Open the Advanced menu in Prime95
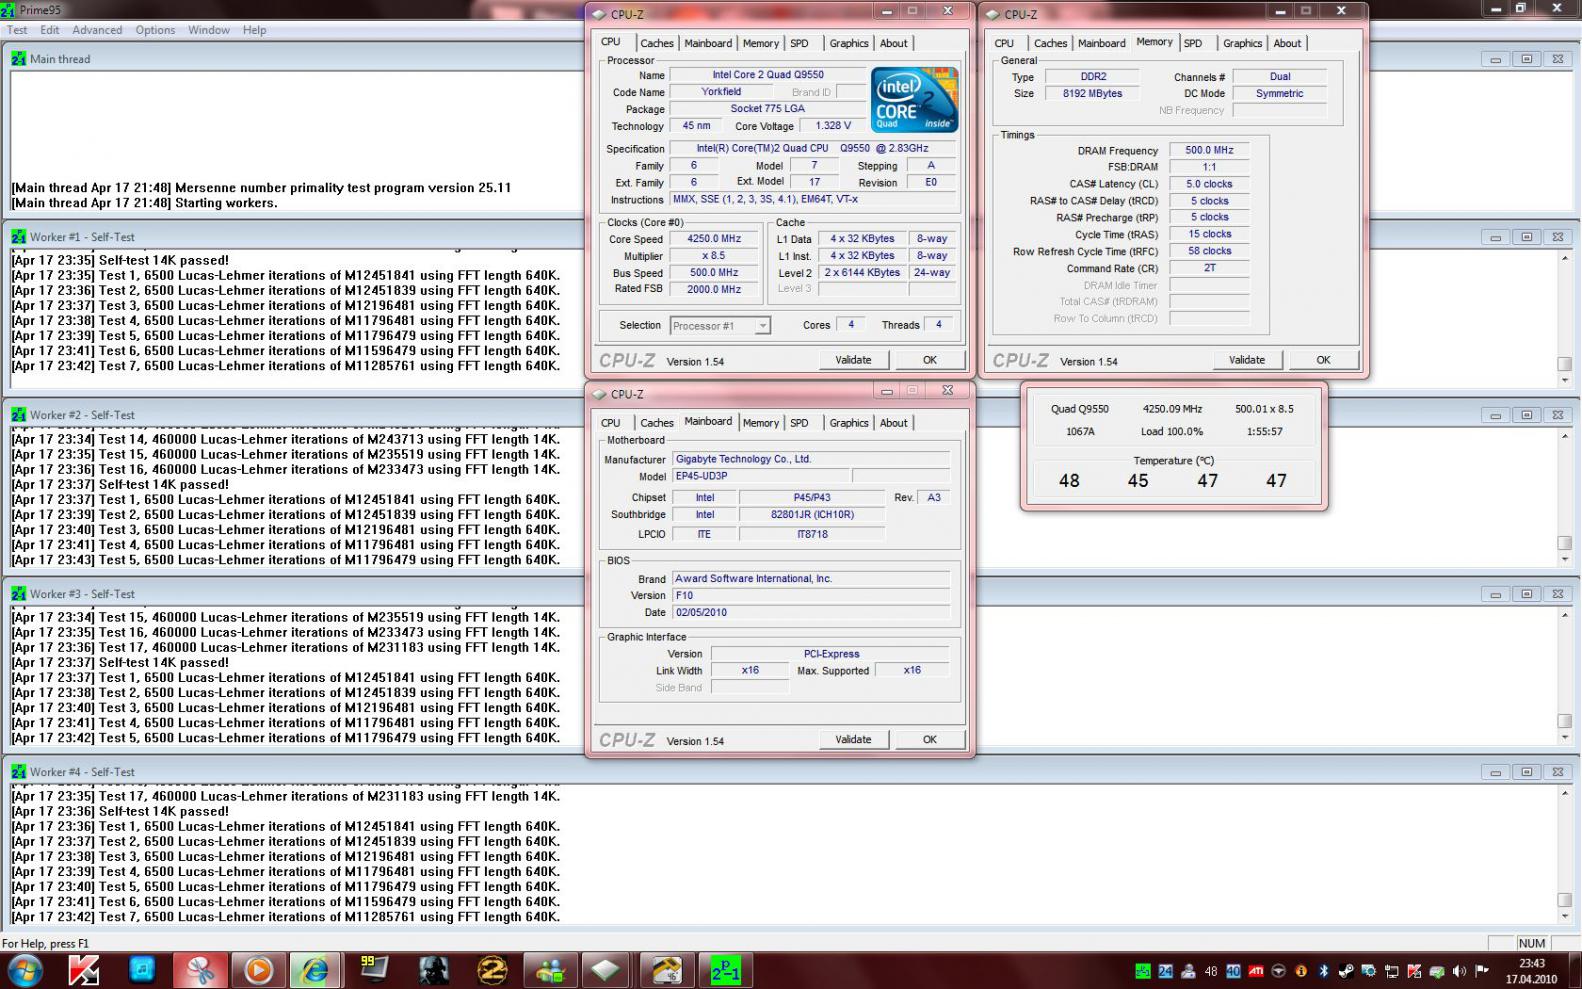Image resolution: width=1582 pixels, height=989 pixels. click(97, 30)
